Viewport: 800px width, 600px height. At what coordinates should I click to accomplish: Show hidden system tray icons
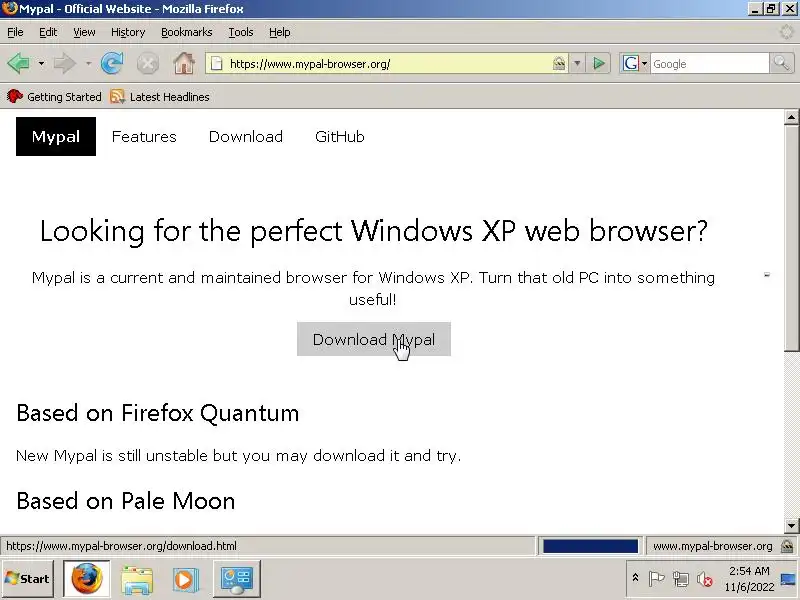tap(635, 578)
